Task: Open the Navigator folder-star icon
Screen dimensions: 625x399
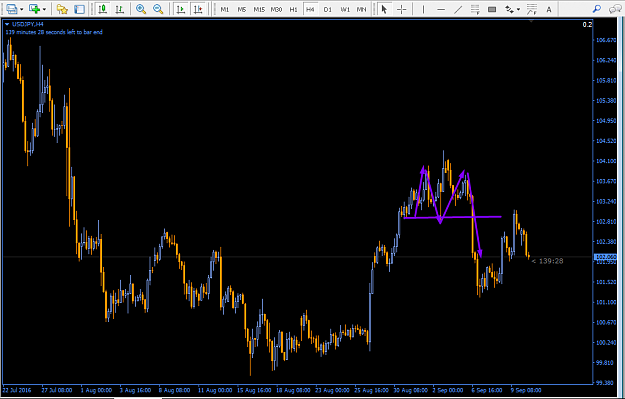Action: pyautogui.click(x=62, y=9)
